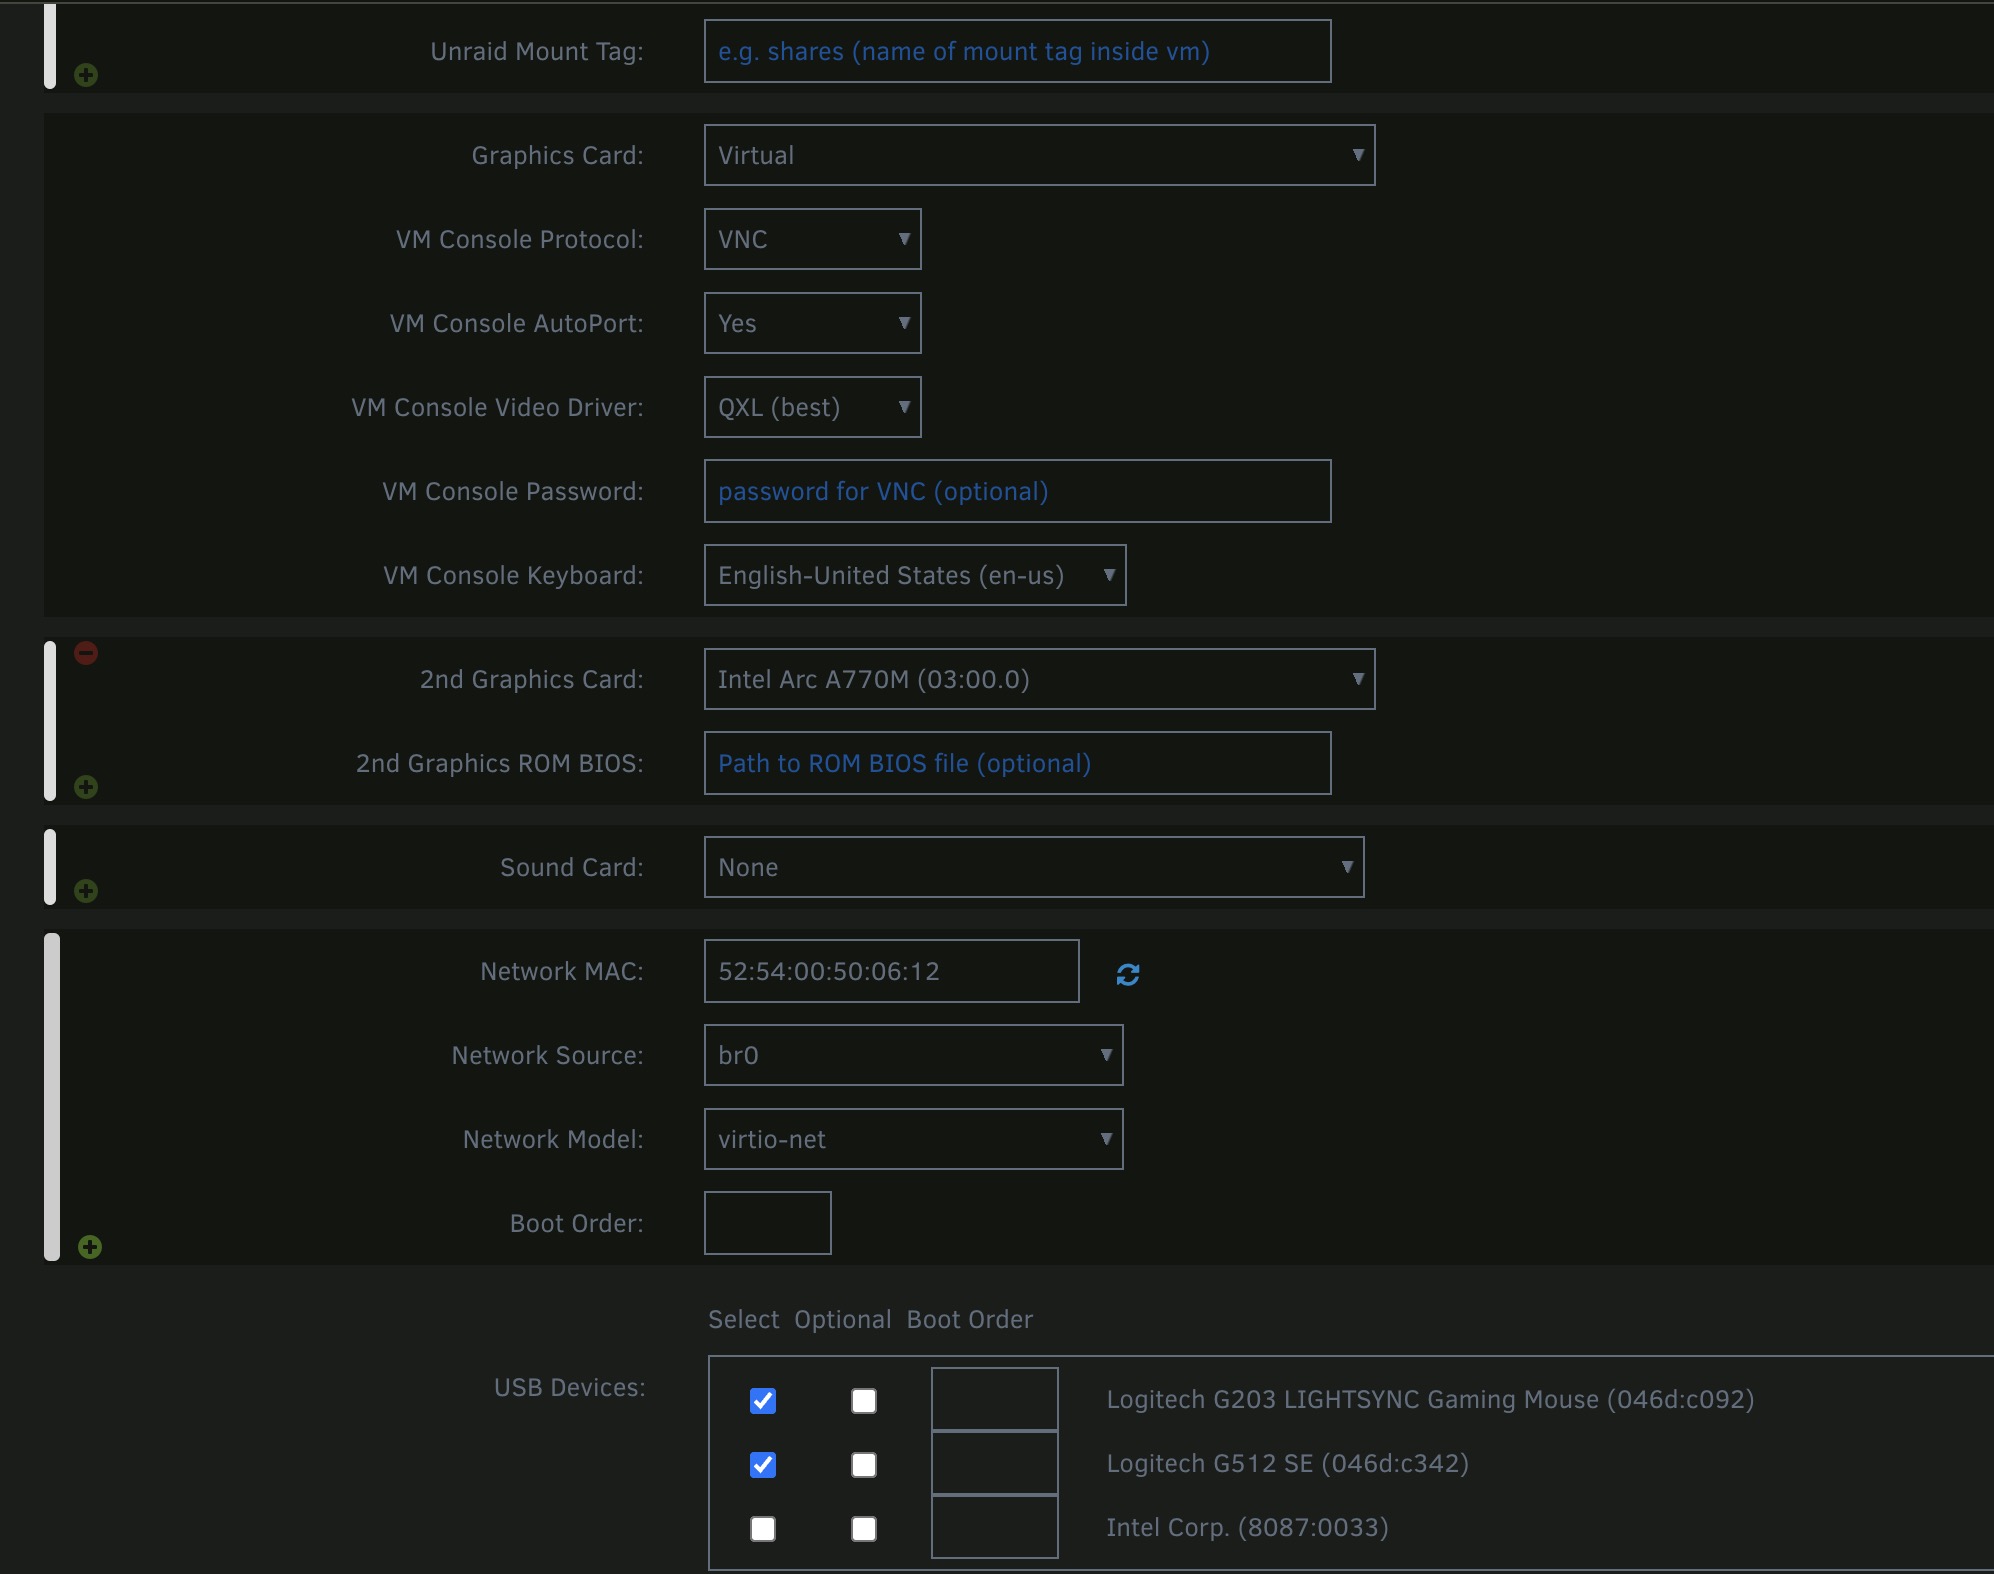Add another network interface via green plus icon
1994x1574 pixels.
pos(90,1247)
